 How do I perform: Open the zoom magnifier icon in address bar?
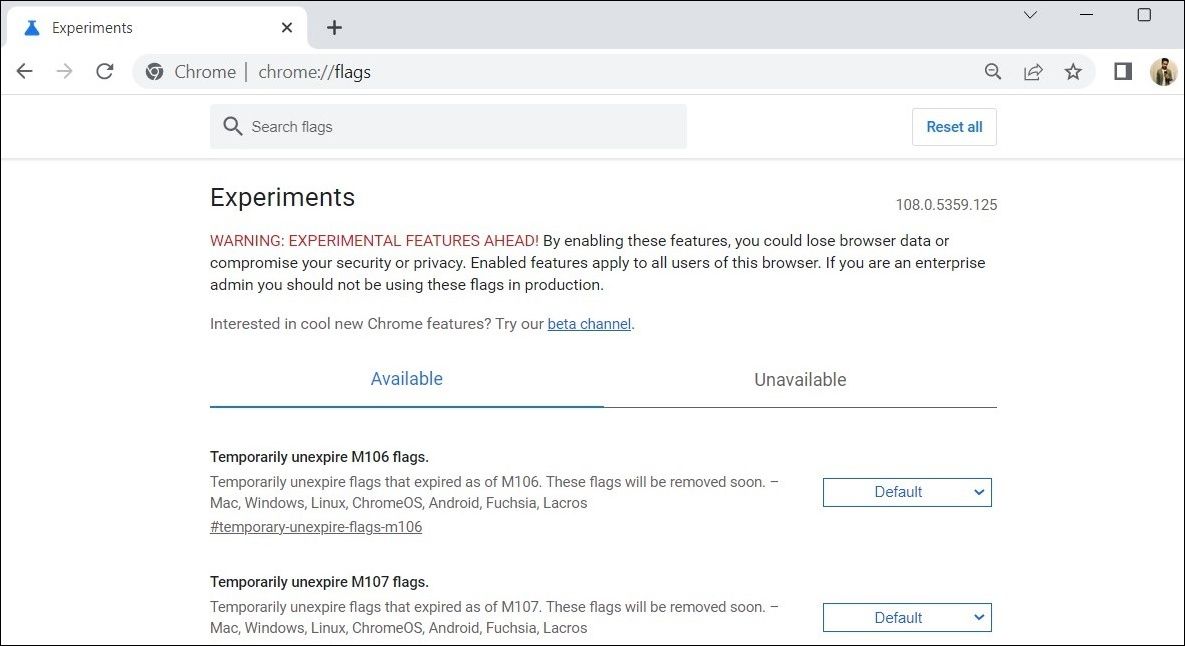993,72
